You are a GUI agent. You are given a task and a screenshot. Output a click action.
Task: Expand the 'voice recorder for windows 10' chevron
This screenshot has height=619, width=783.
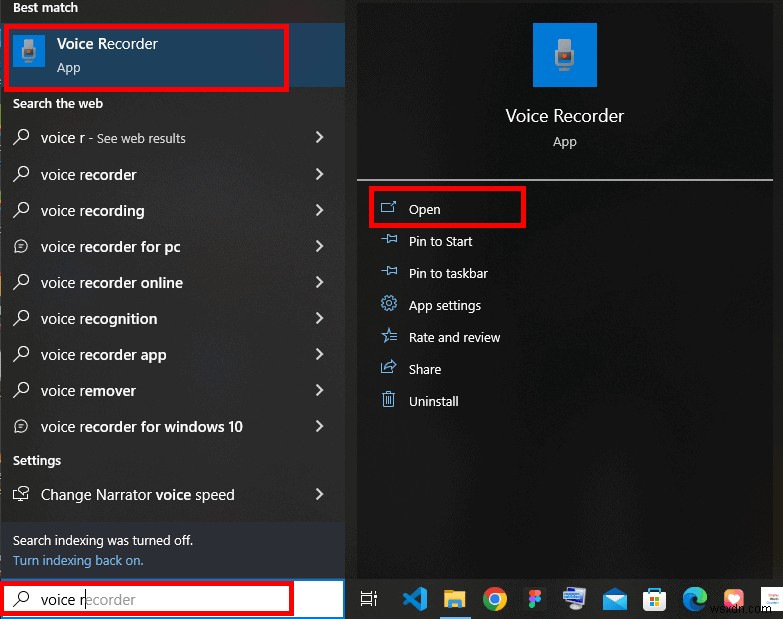point(320,426)
